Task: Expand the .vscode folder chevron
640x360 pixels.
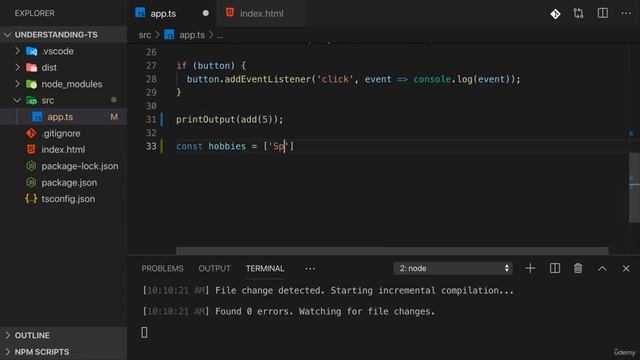Action: 18,51
